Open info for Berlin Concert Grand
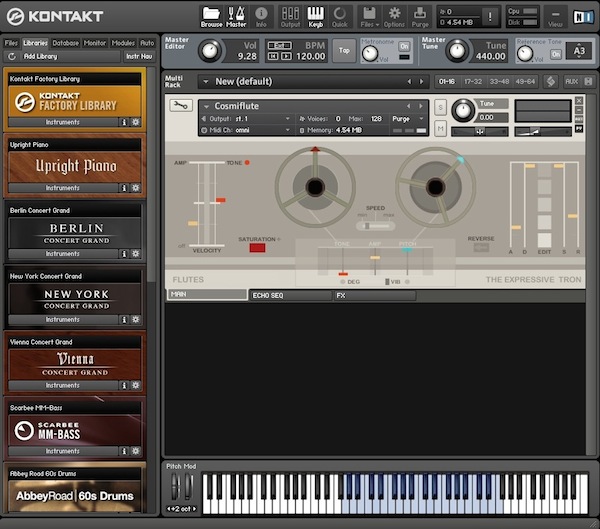This screenshot has height=529, width=600. 124,254
